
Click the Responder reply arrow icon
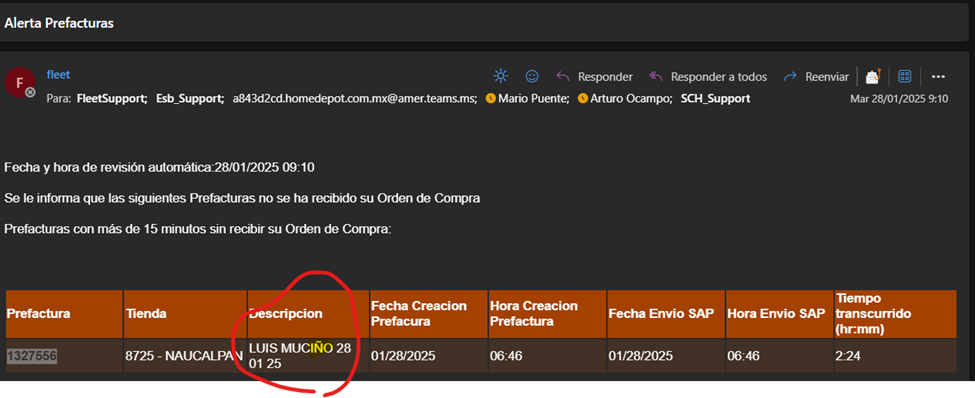(x=563, y=76)
